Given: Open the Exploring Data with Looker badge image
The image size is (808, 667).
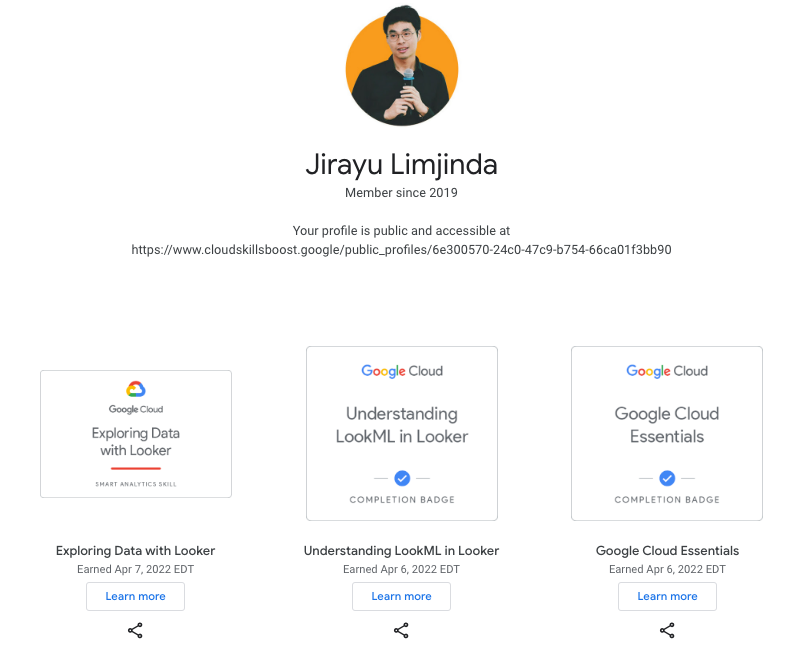Looking at the screenshot, I should pyautogui.click(x=136, y=434).
